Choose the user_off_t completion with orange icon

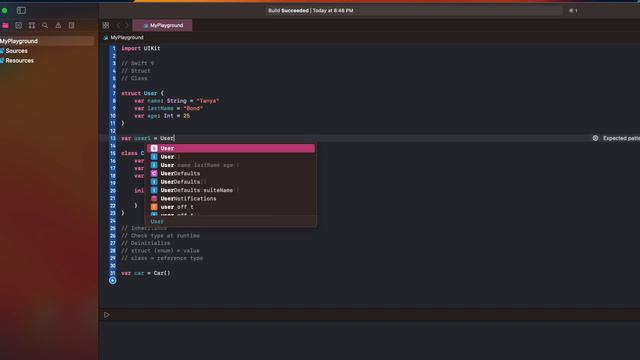(x=231, y=207)
